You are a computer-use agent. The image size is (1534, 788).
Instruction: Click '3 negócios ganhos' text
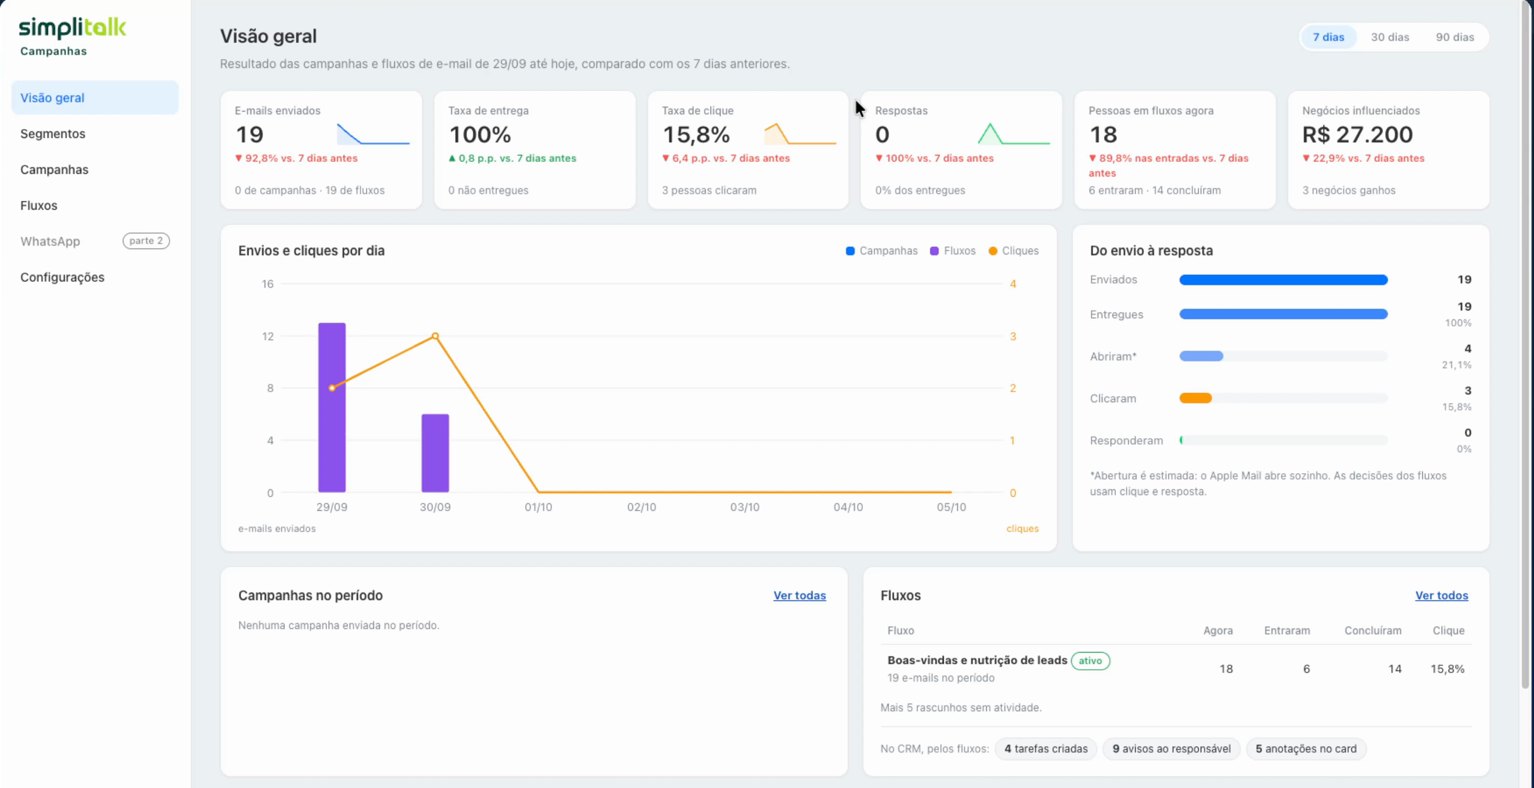(1349, 191)
